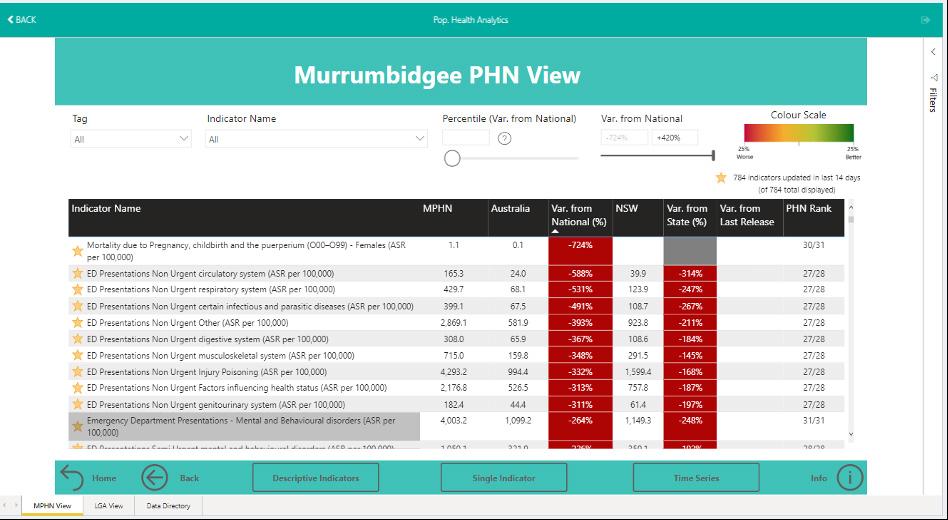Click star on Mortality due to Pregnancy row
This screenshot has width=948, height=520.
tap(77, 251)
